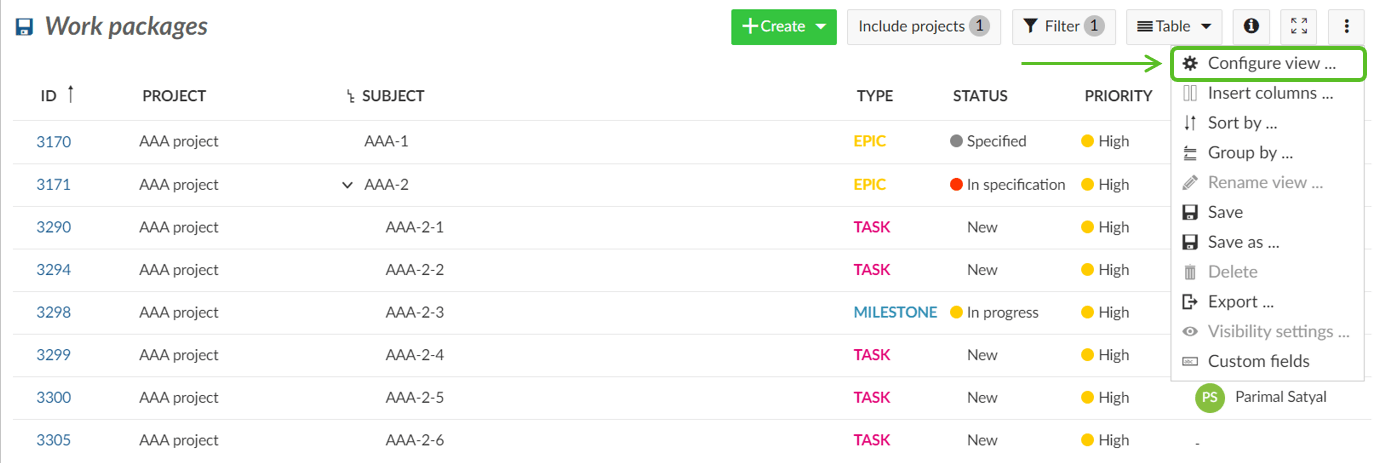1373x463 pixels.
Task: Choose Group by in the menu
Action: 1250,153
